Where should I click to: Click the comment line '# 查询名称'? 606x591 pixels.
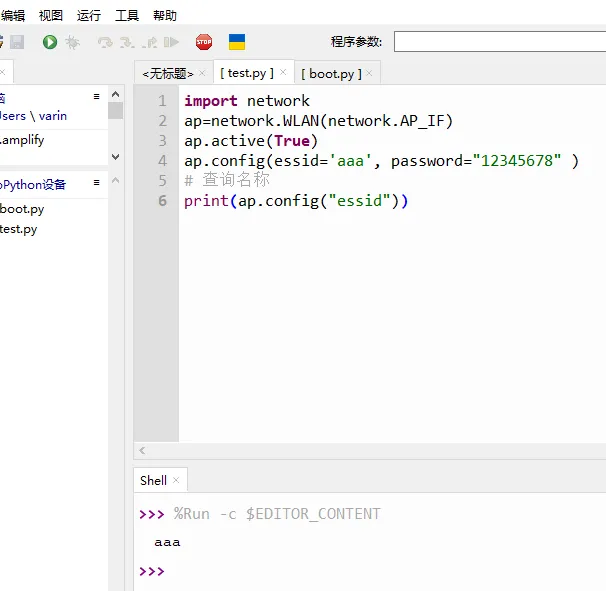coord(227,180)
